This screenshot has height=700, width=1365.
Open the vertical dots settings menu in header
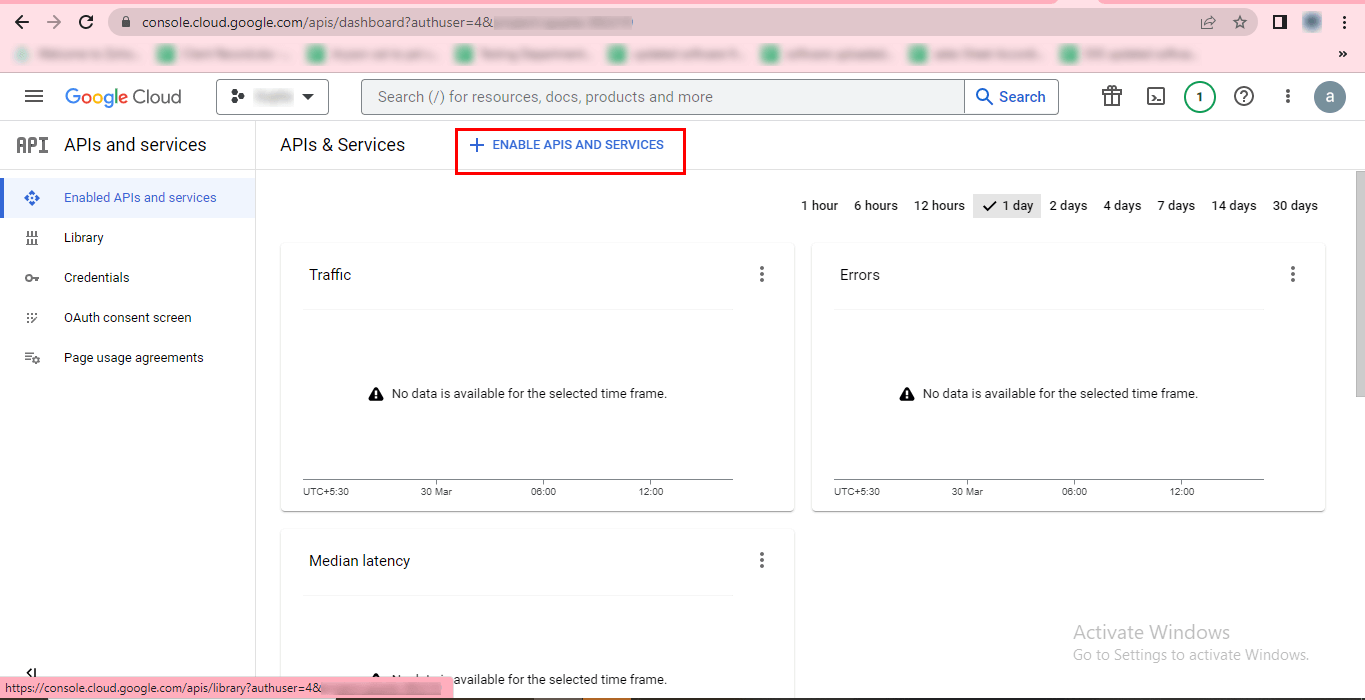(x=1288, y=97)
